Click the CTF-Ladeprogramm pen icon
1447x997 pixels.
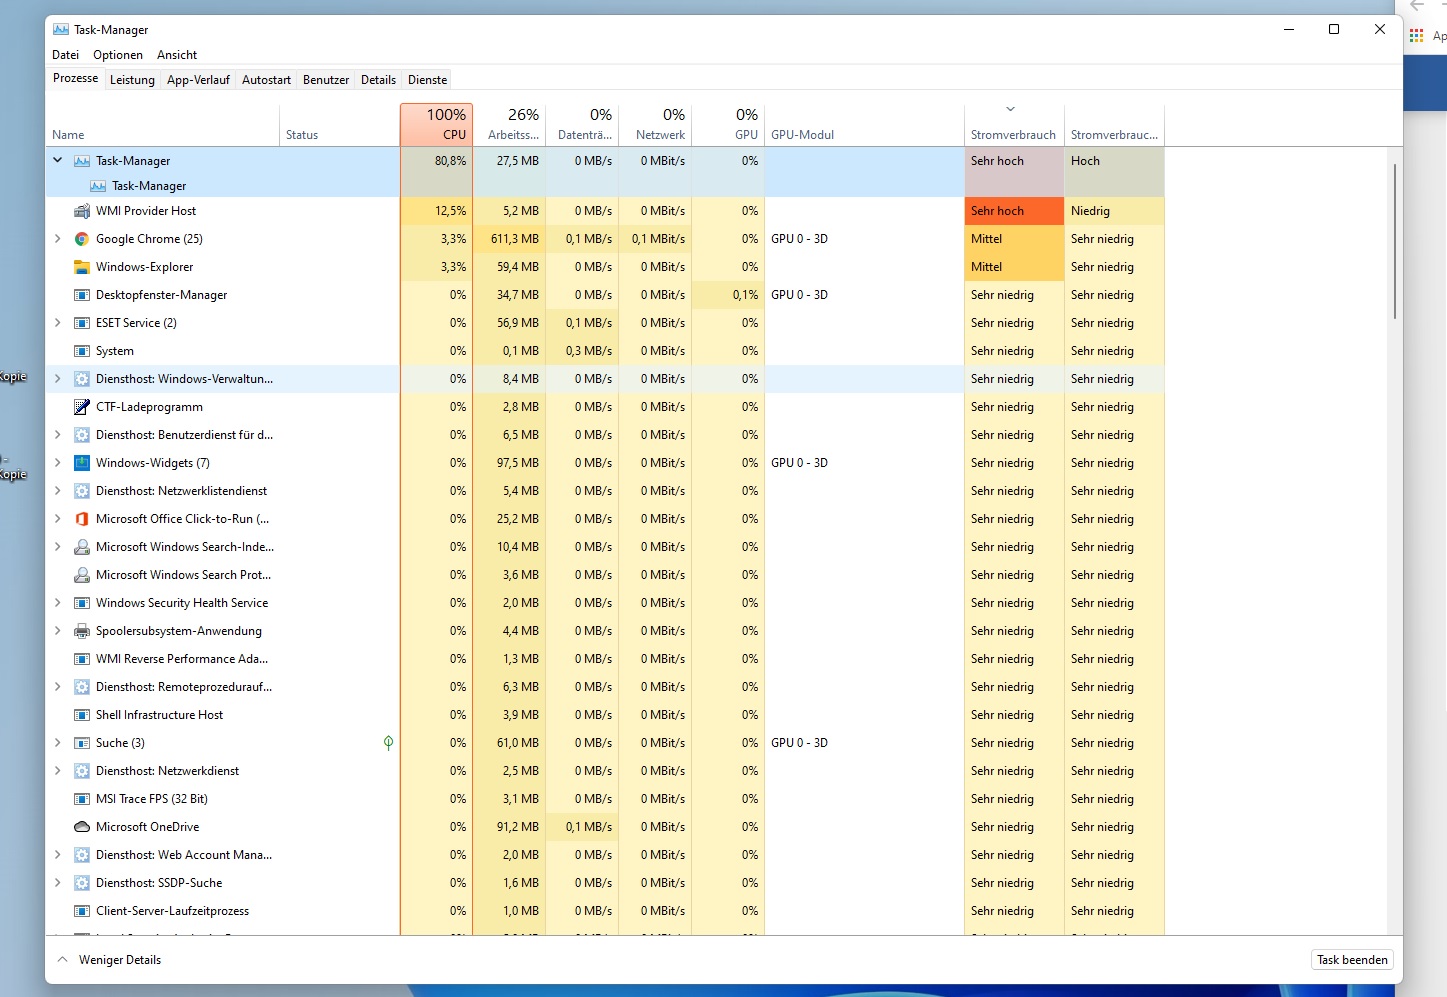(82, 407)
